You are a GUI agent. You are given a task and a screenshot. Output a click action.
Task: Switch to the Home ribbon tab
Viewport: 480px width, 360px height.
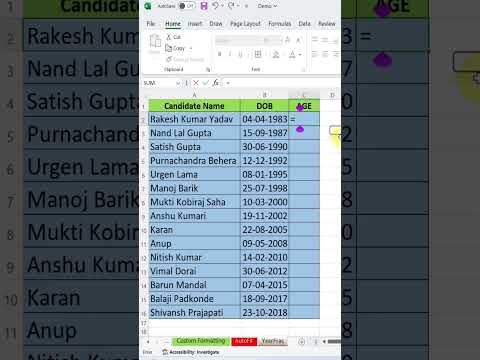tap(173, 24)
